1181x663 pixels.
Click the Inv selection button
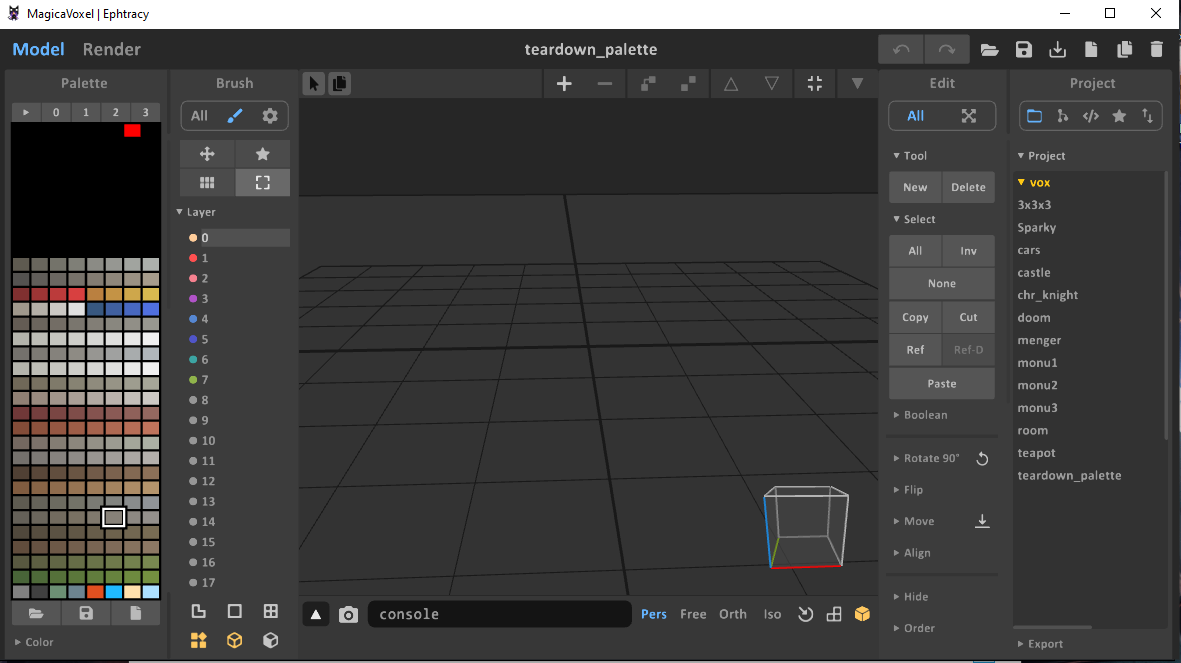969,251
